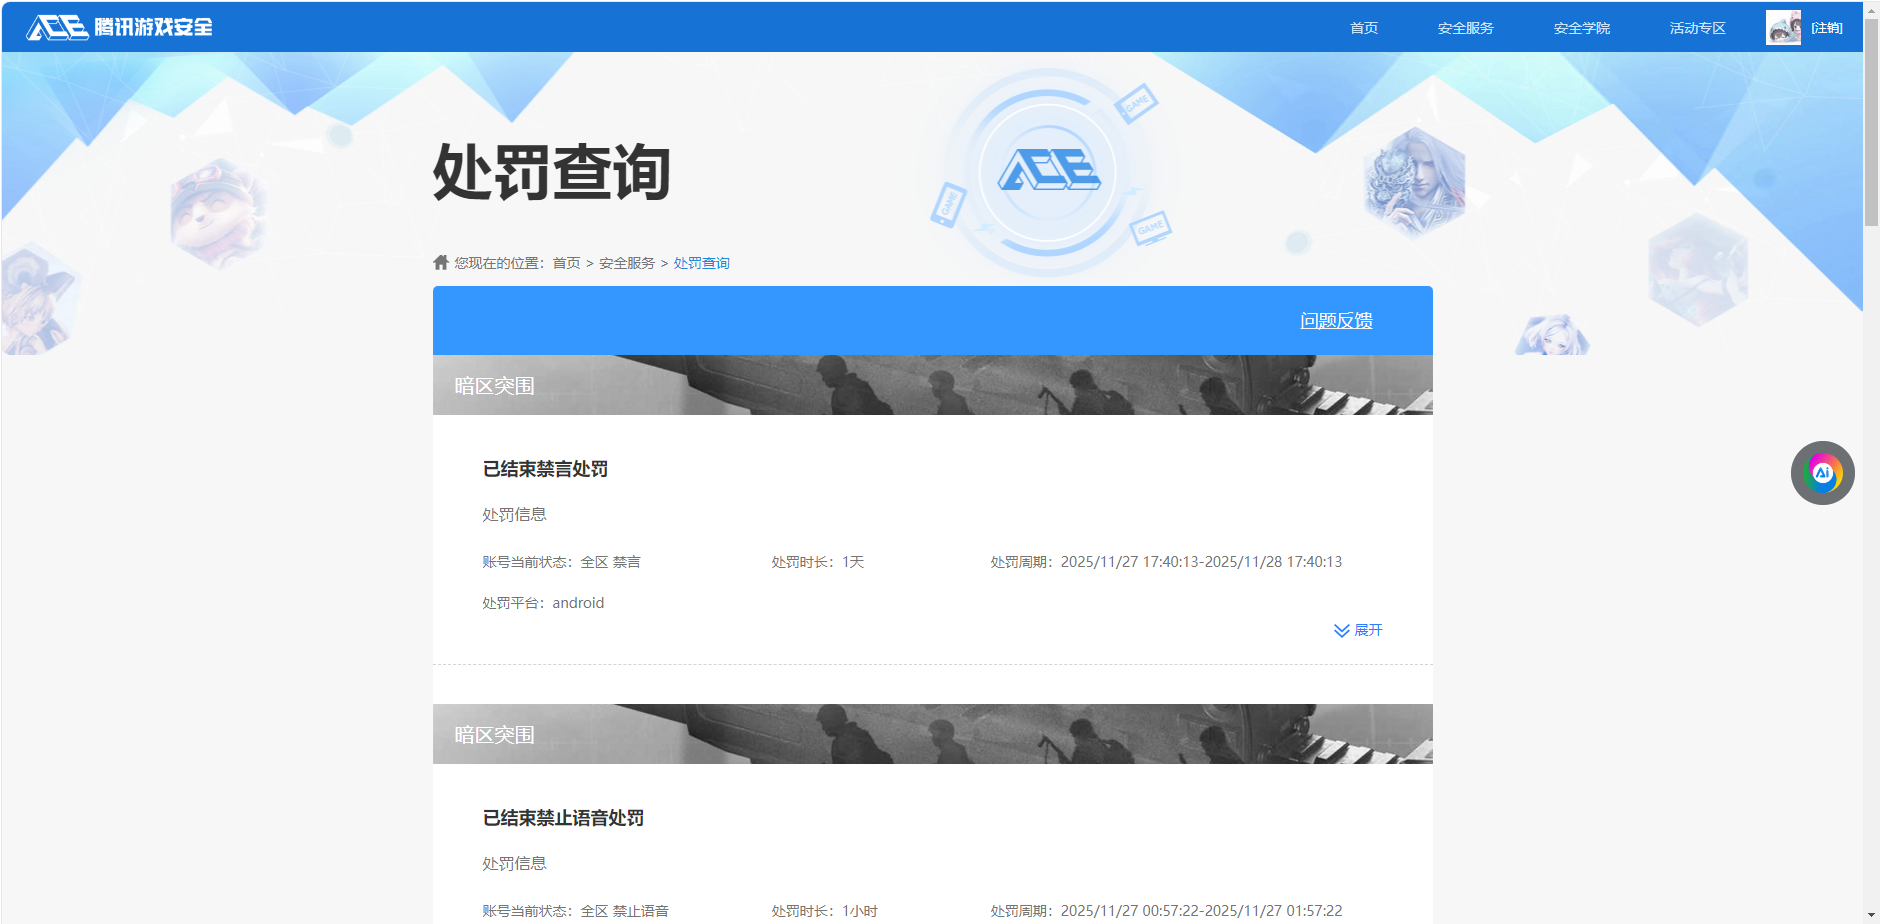Click the scrollbar down arrow

(1872, 915)
